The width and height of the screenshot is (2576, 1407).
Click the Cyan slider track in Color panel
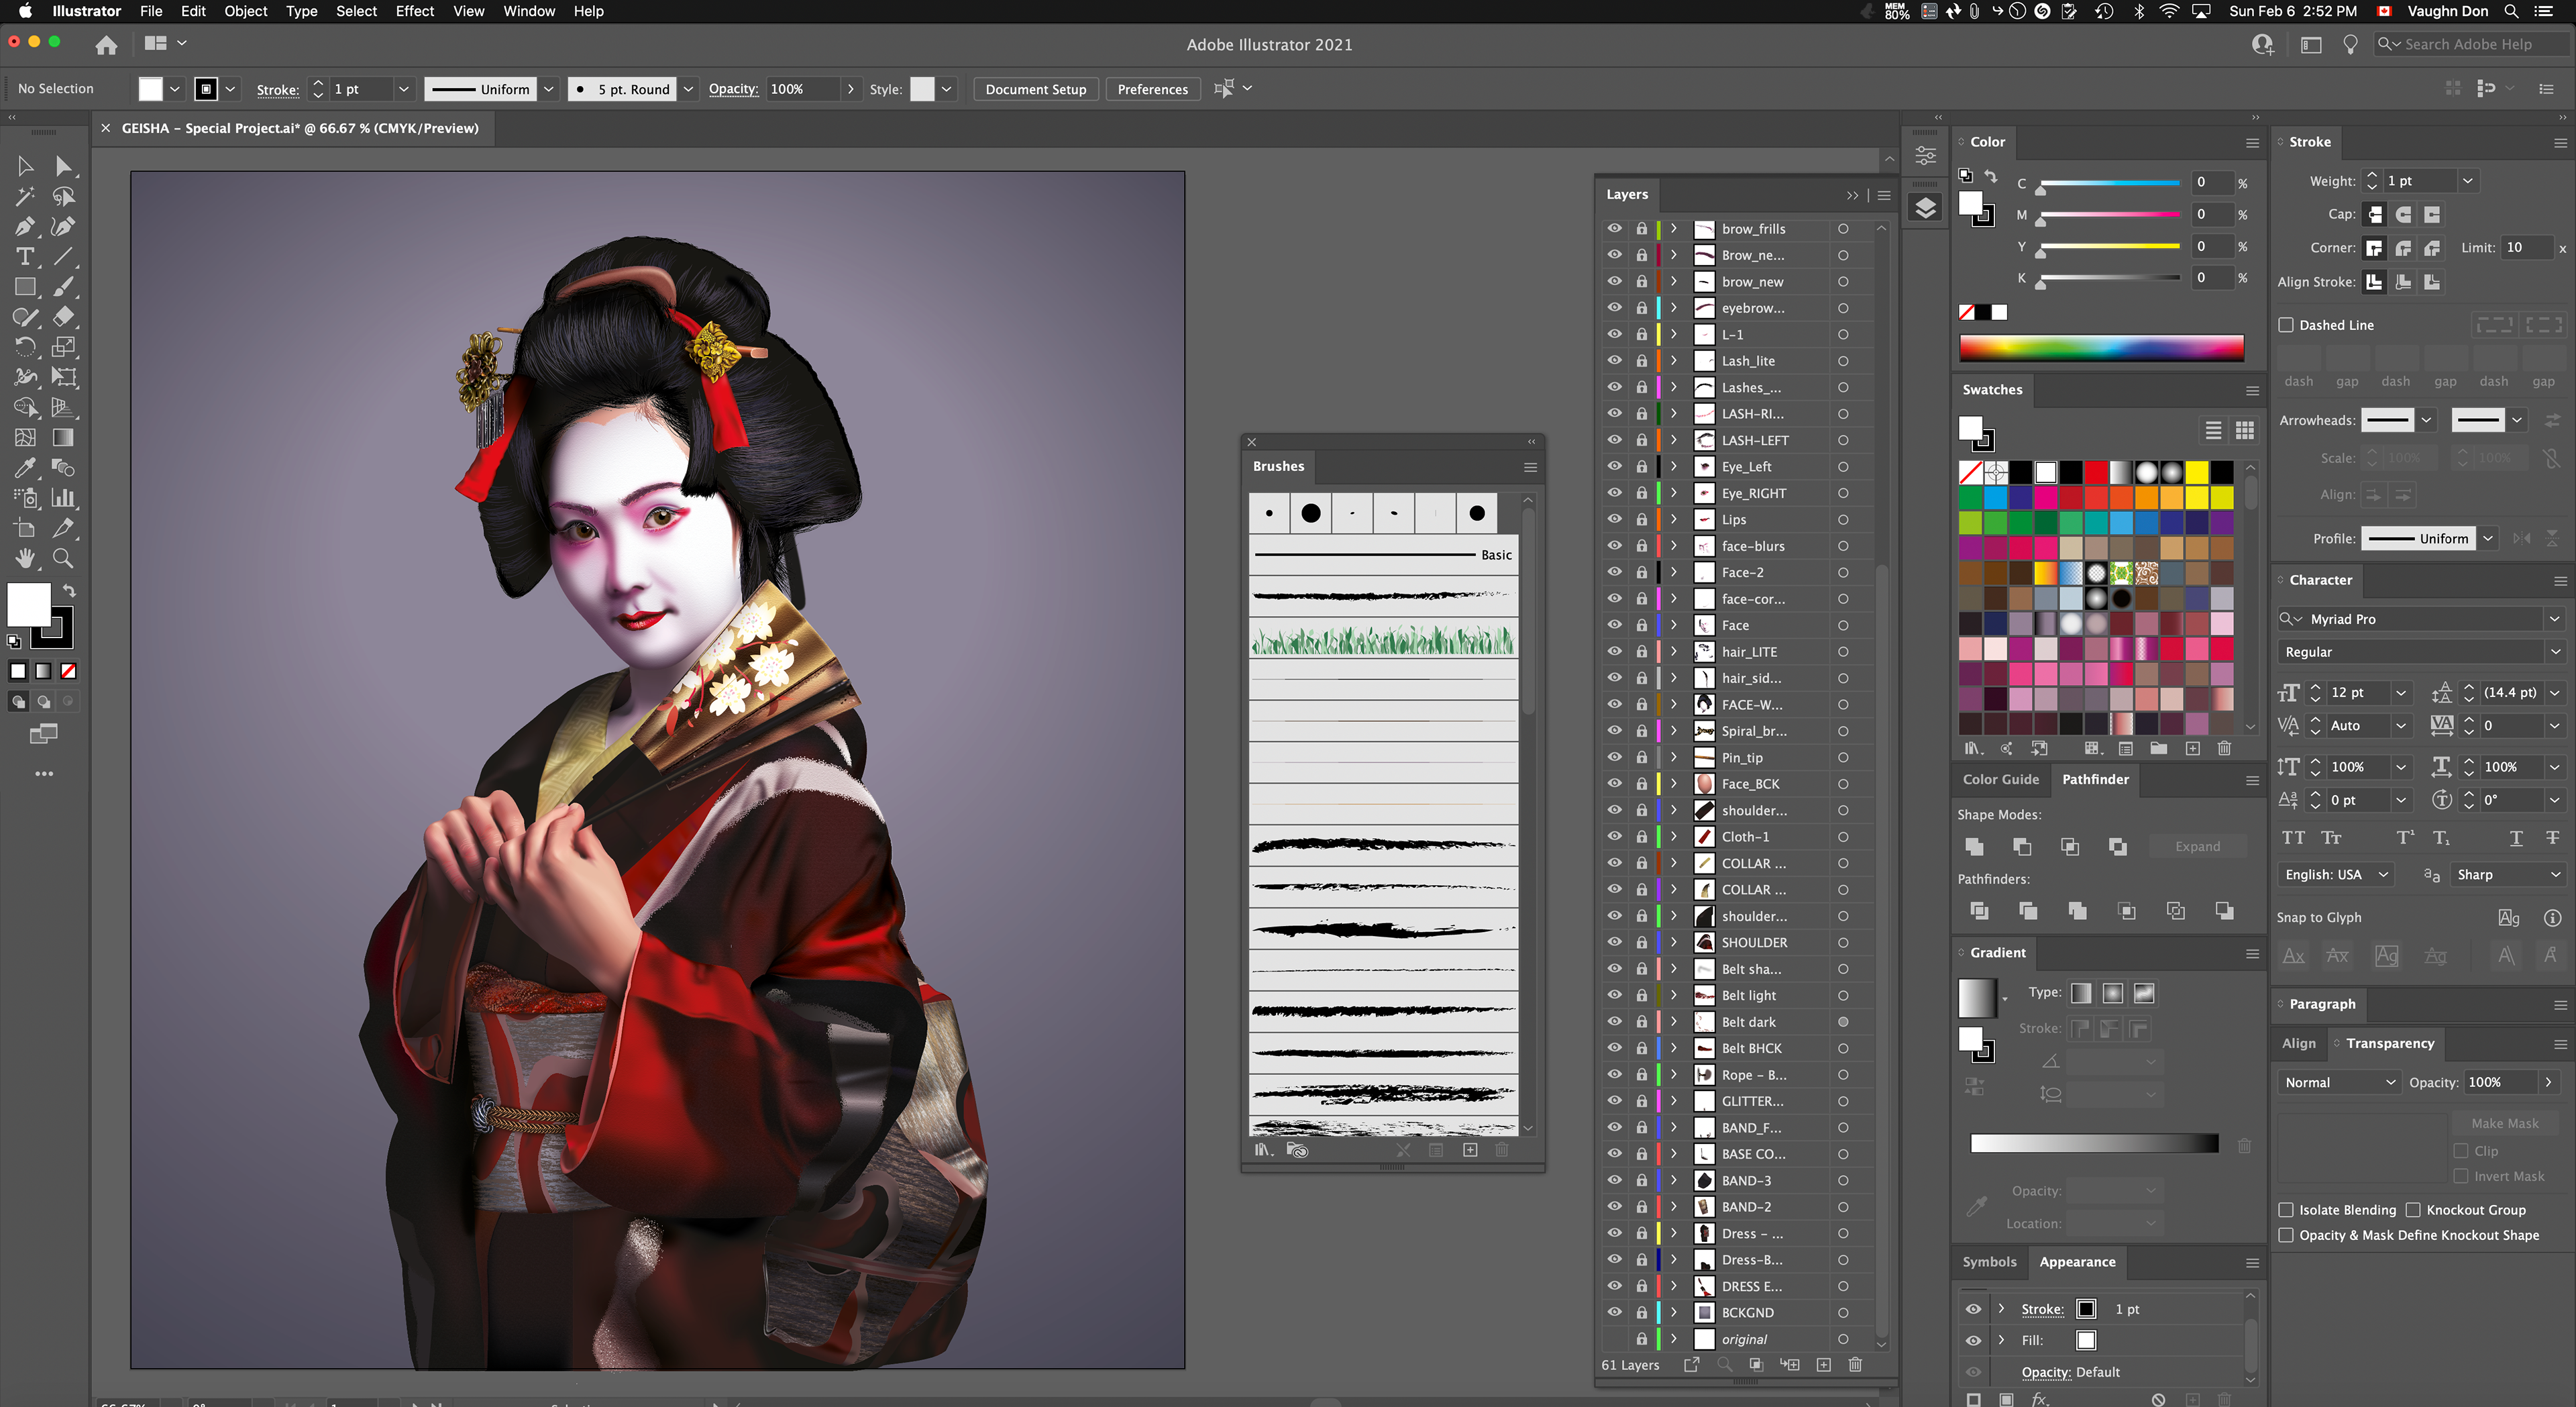[2110, 183]
